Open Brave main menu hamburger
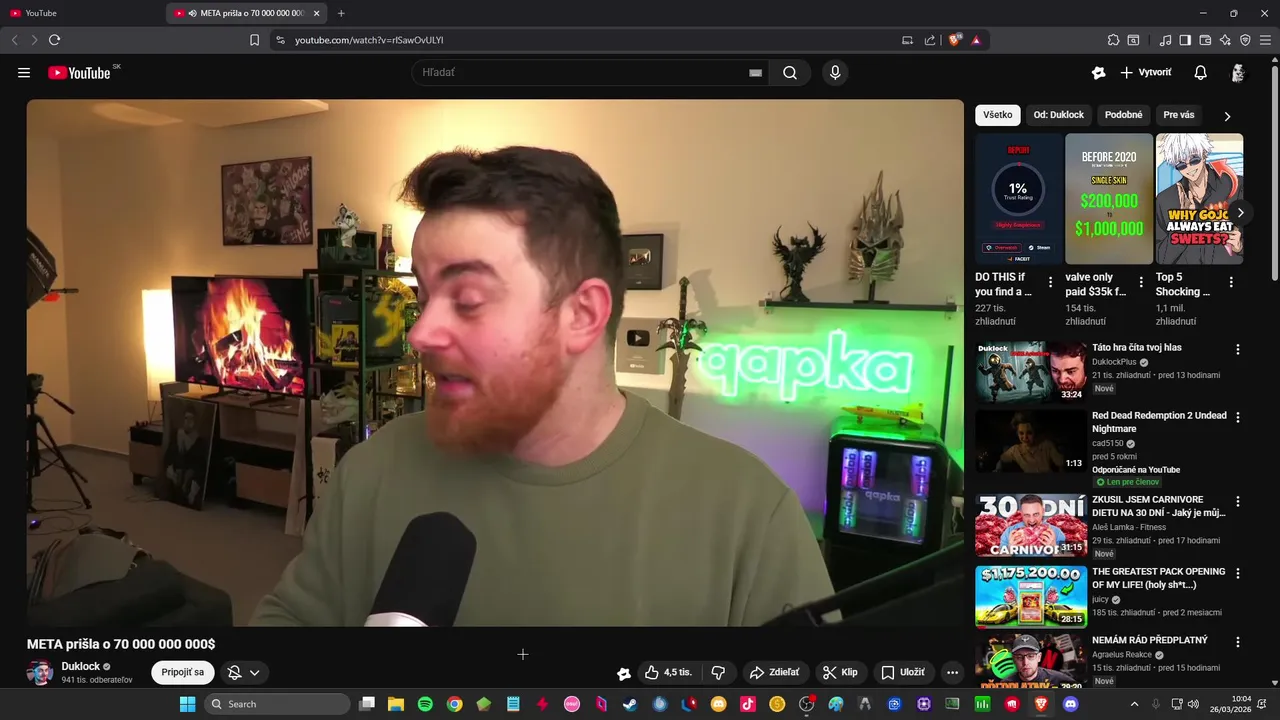Viewport: 1280px width, 720px height. [1265, 40]
